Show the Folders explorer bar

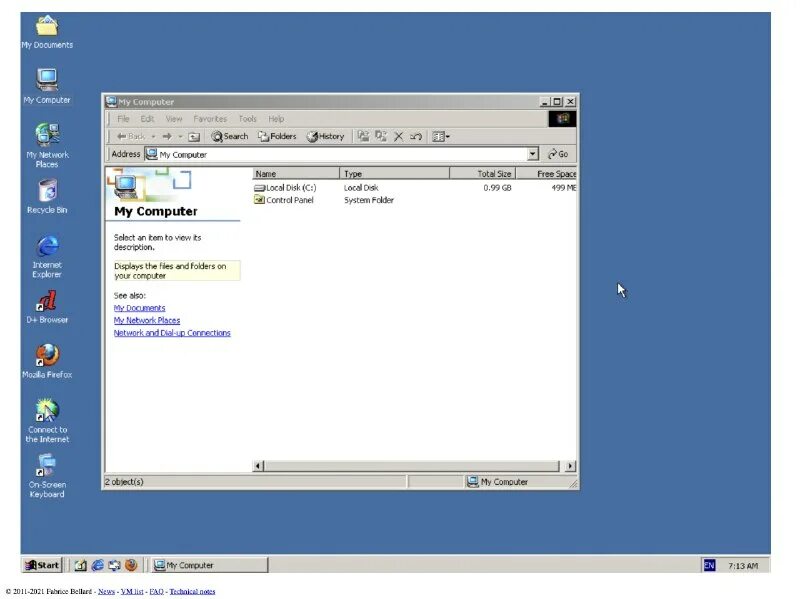(277, 136)
